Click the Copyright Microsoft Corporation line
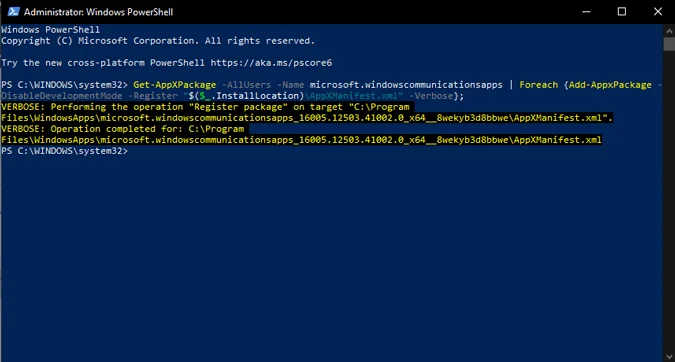 [x=158, y=41]
